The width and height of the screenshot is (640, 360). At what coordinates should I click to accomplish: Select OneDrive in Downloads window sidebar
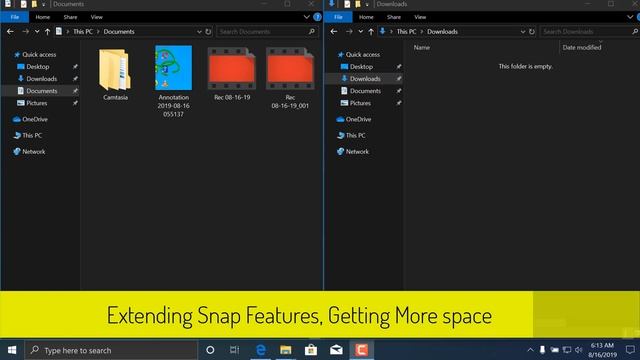tap(359, 119)
